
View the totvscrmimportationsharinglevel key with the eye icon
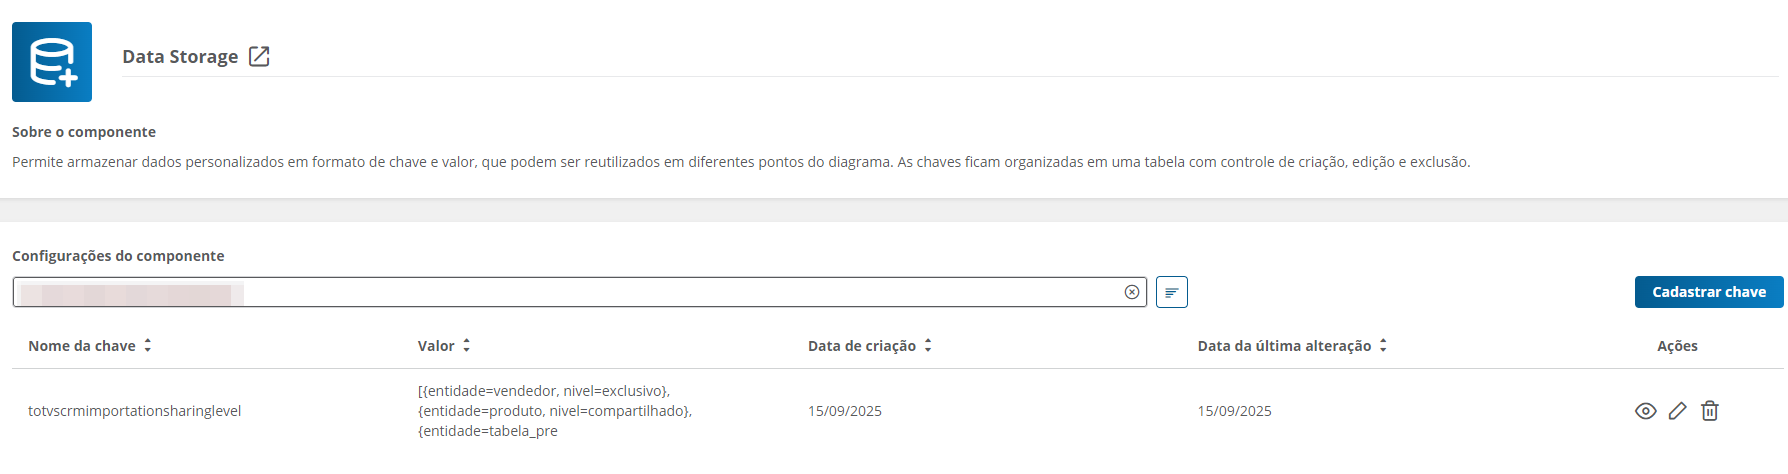[x=1645, y=411]
